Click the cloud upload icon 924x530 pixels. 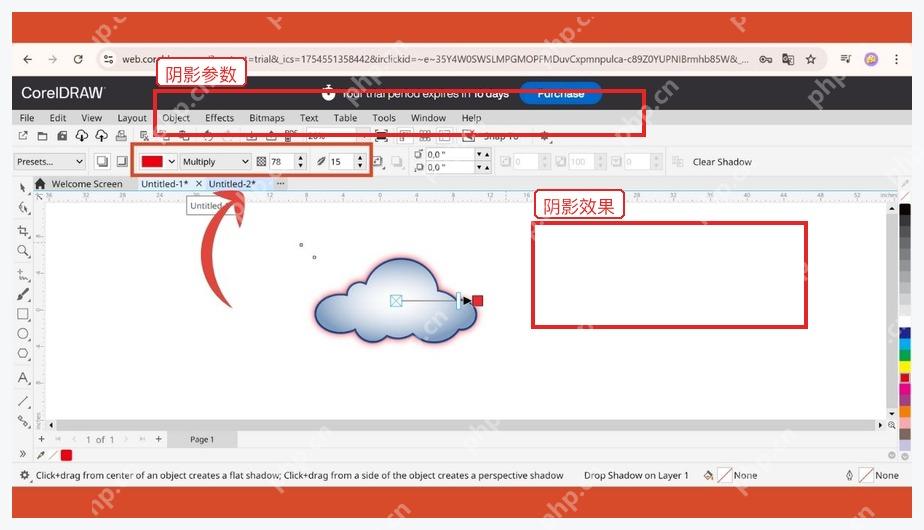tap(101, 136)
